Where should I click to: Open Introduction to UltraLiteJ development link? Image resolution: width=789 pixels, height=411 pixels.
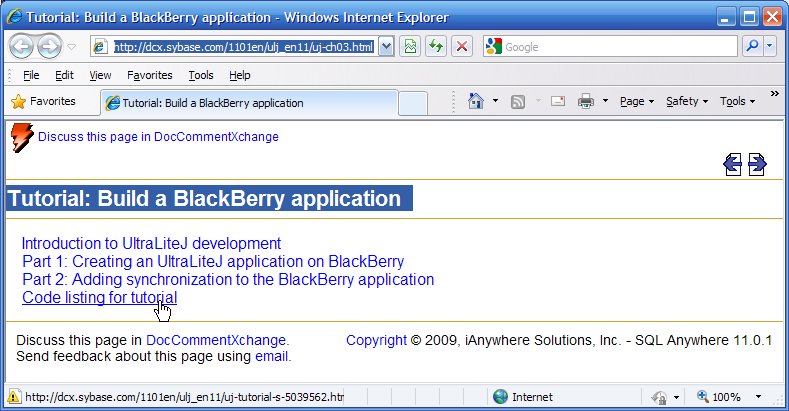[x=151, y=243]
